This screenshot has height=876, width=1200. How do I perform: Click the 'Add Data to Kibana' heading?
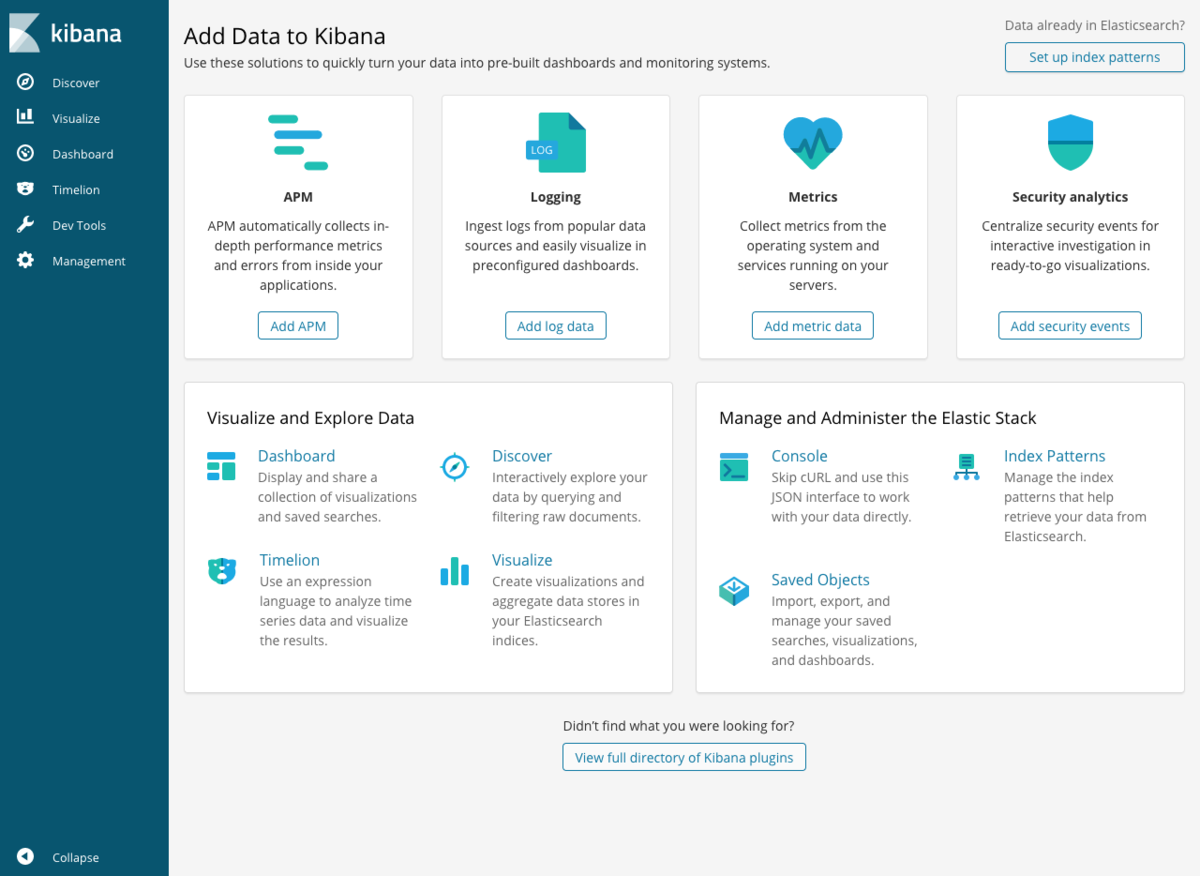tap(285, 37)
